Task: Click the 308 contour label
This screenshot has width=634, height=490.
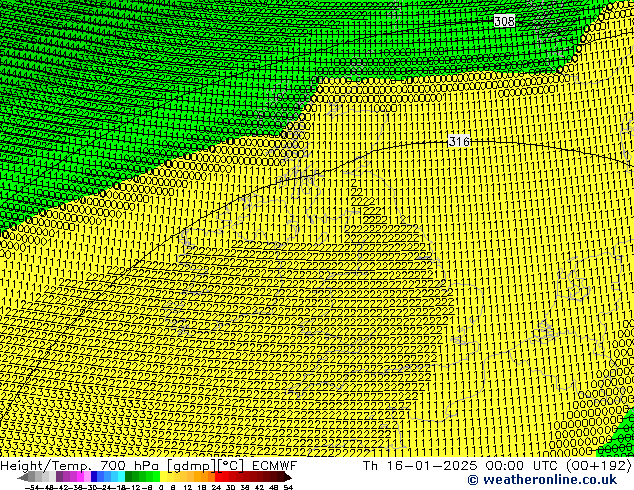Action: pyautogui.click(x=504, y=21)
